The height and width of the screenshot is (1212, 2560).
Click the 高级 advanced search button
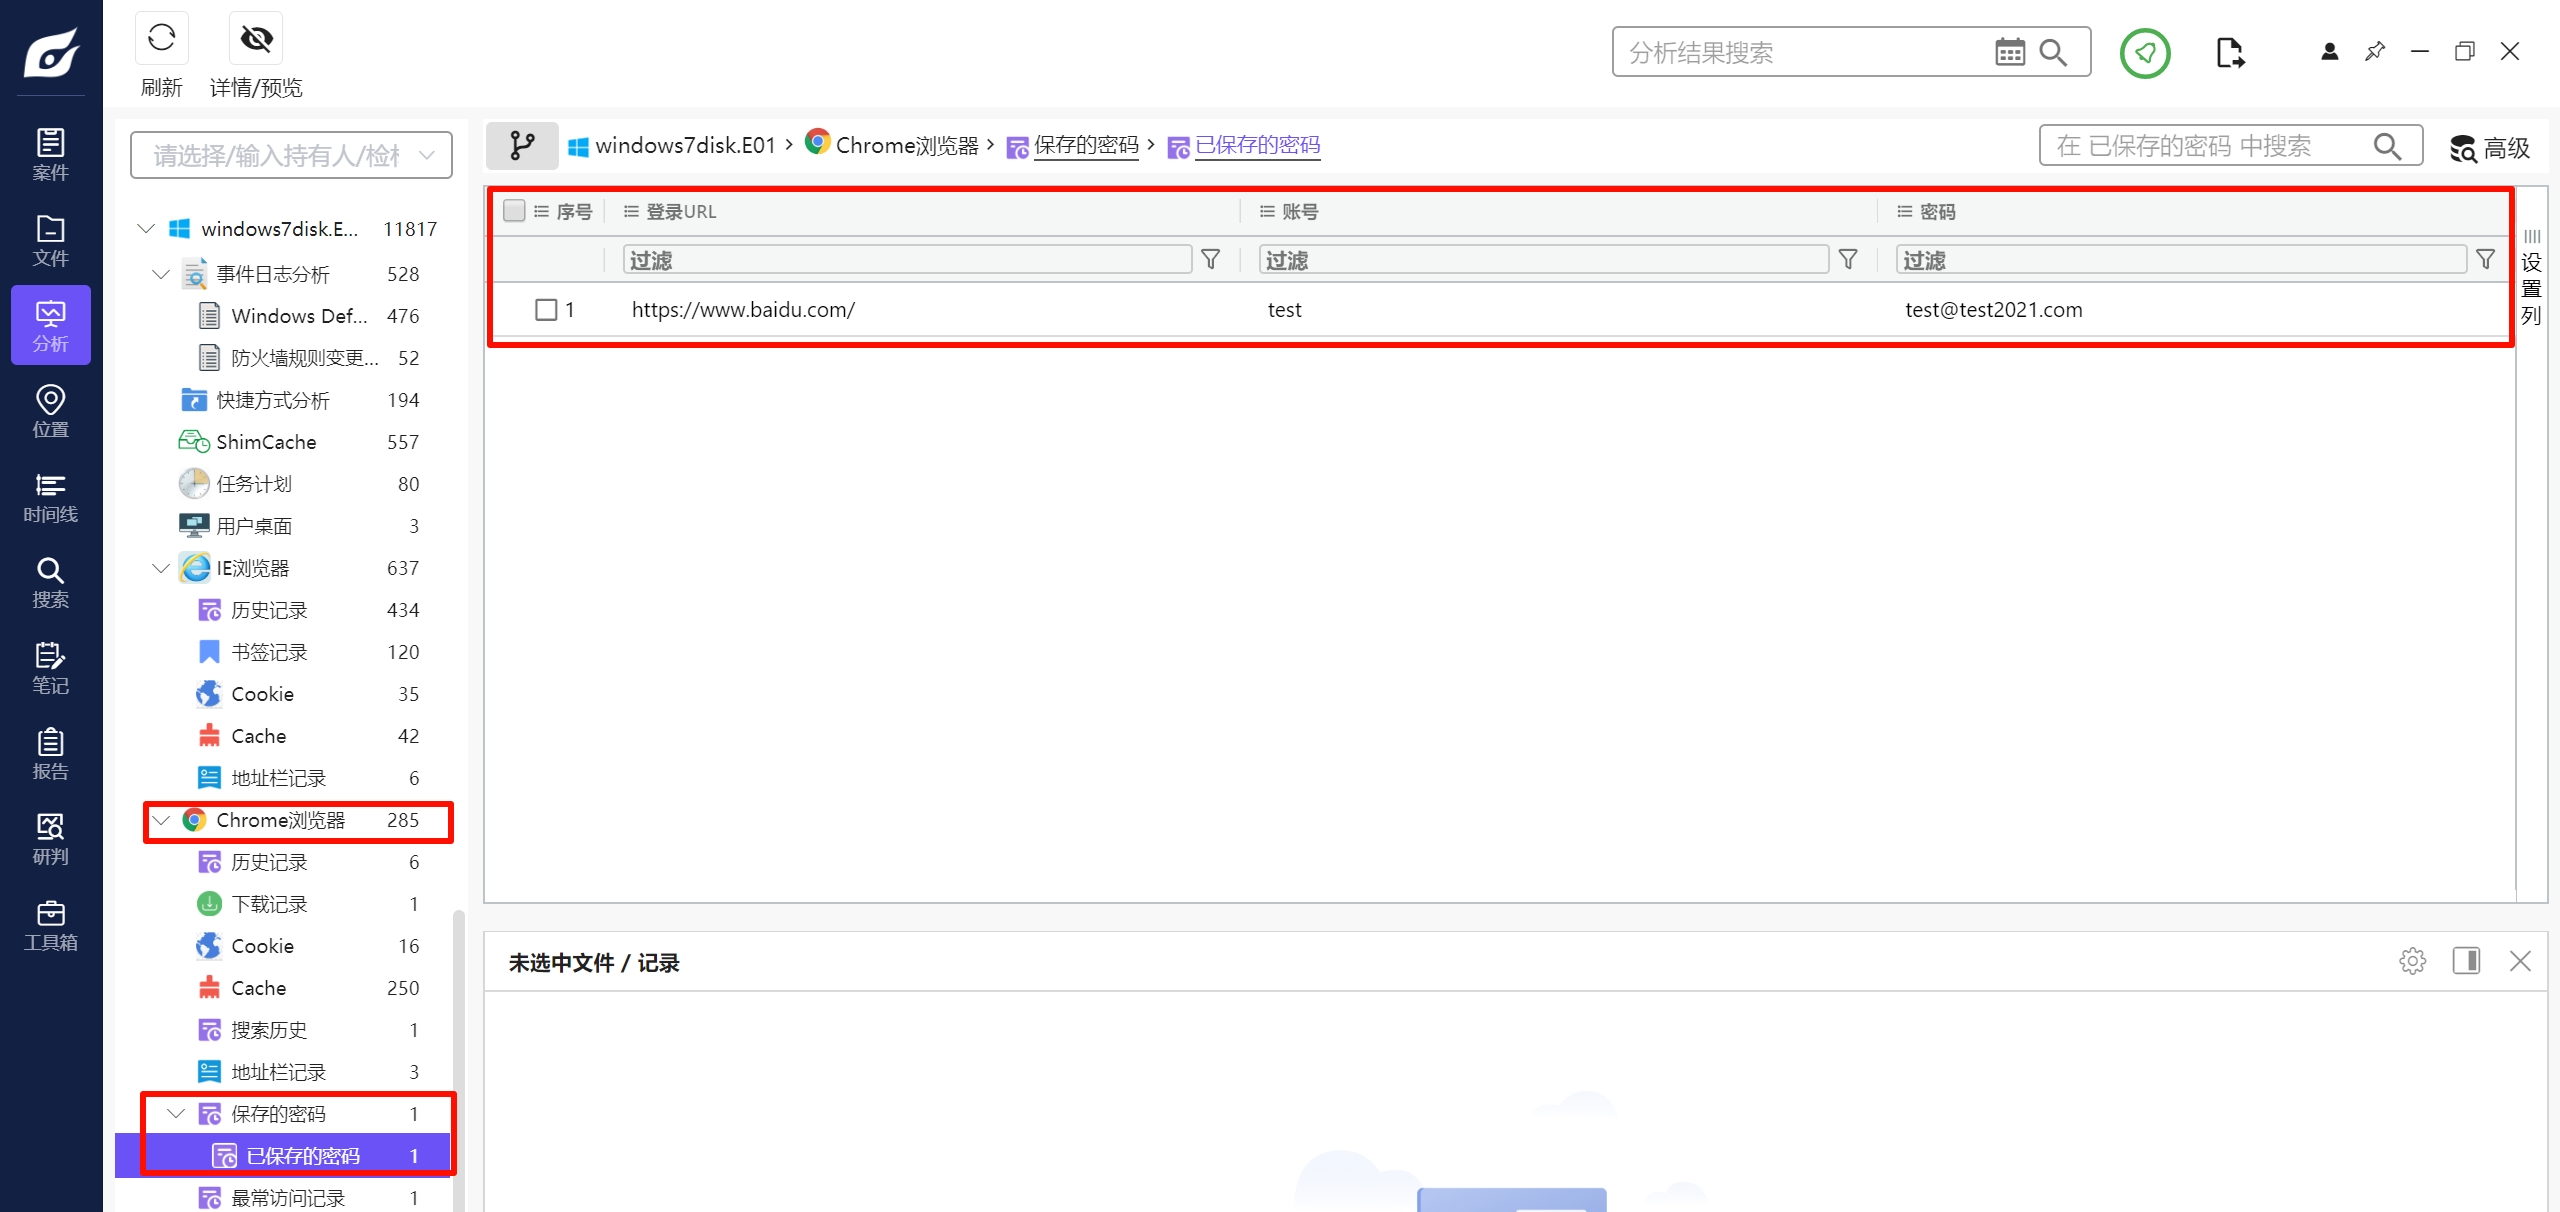(2490, 148)
